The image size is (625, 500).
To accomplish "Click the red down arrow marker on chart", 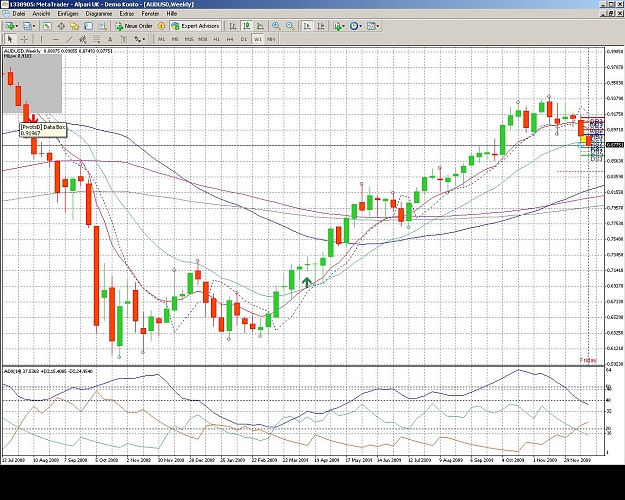I will point(34,118).
